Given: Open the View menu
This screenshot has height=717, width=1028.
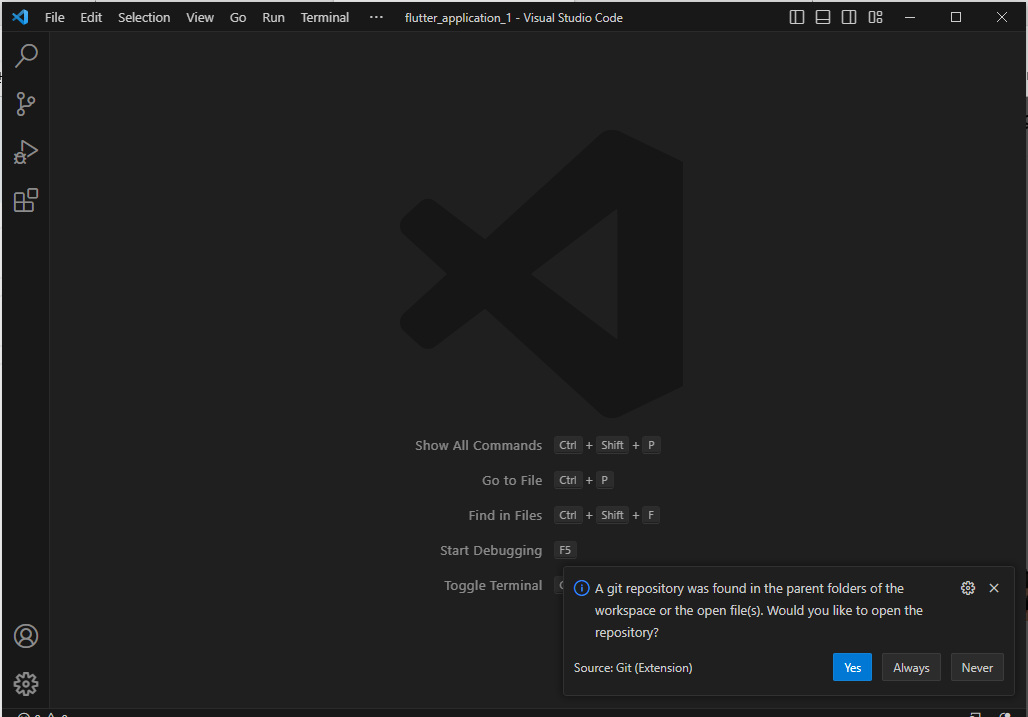Looking at the screenshot, I should 200,18.
